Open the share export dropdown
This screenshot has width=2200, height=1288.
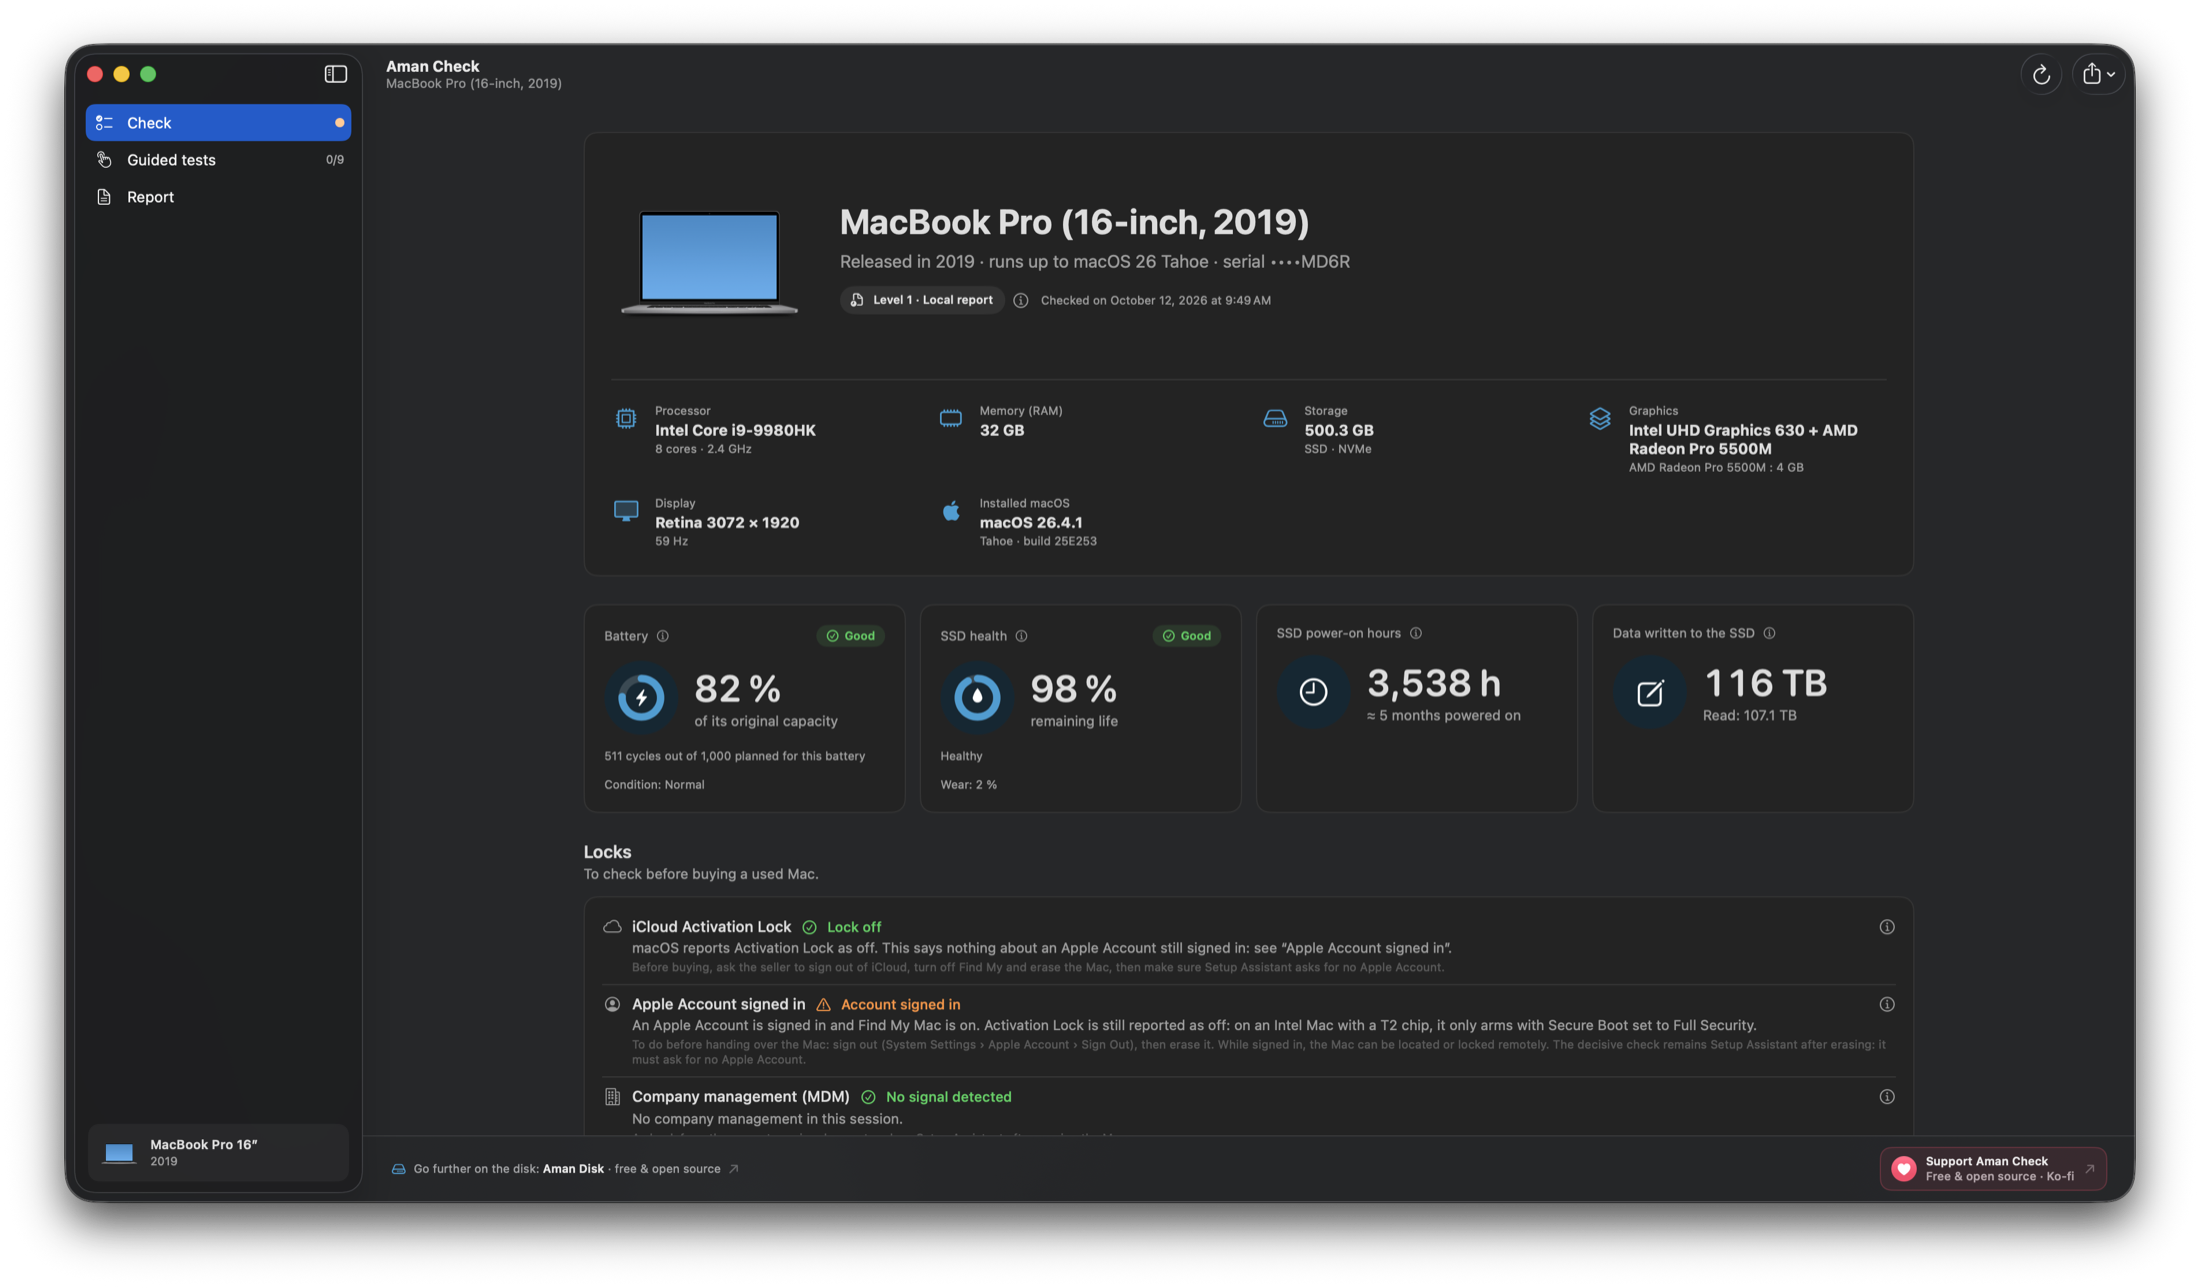pos(2098,74)
